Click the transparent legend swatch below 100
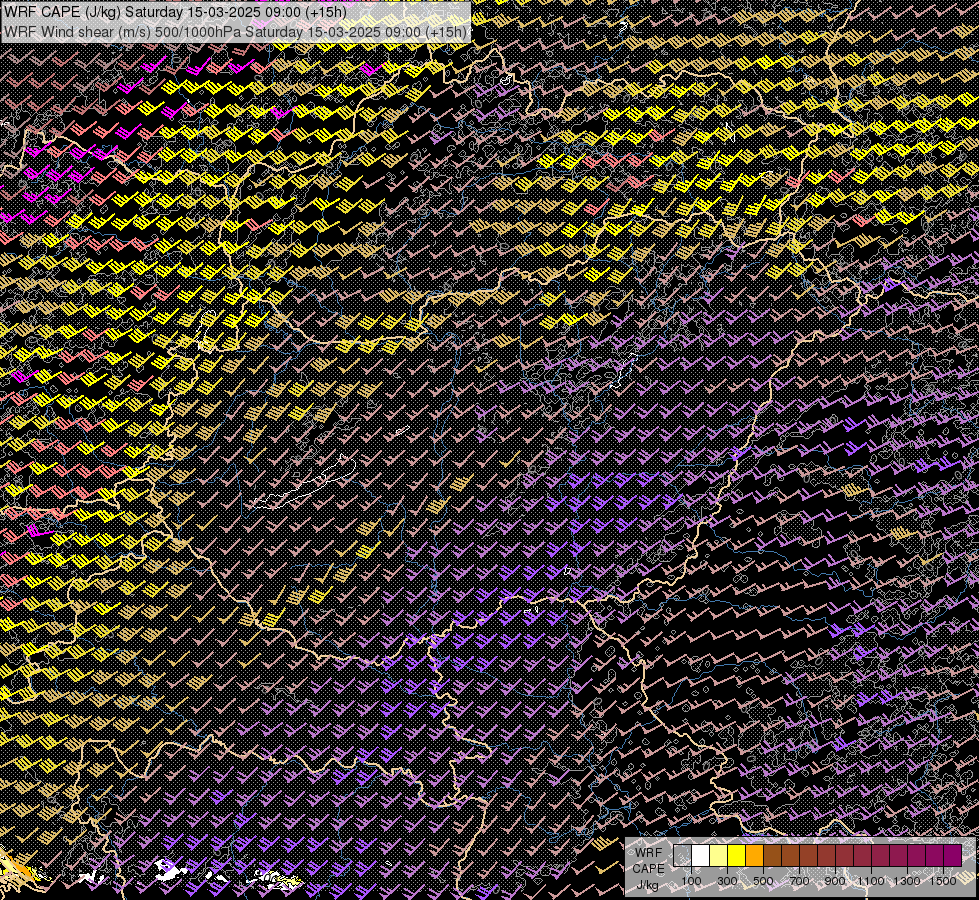Screen dimensions: 979x900 (x=682, y=855)
